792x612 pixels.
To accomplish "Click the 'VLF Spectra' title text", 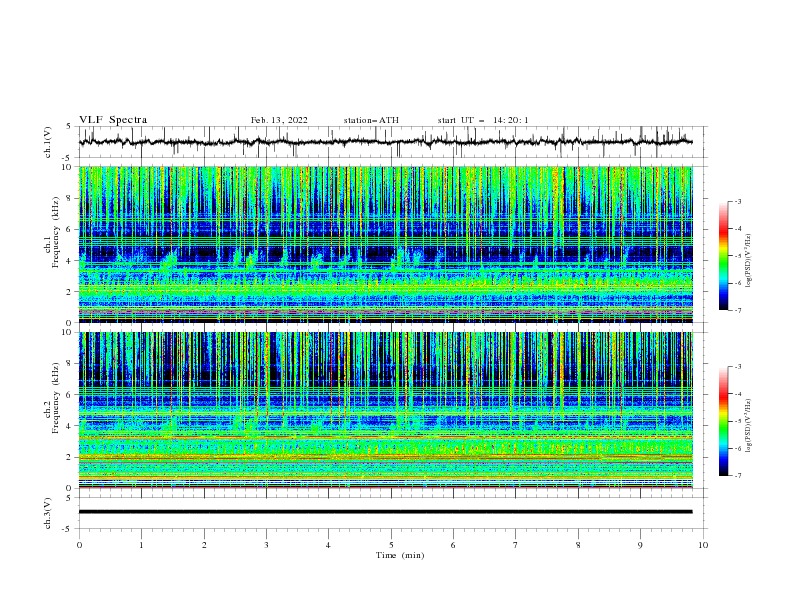I will [x=113, y=120].
